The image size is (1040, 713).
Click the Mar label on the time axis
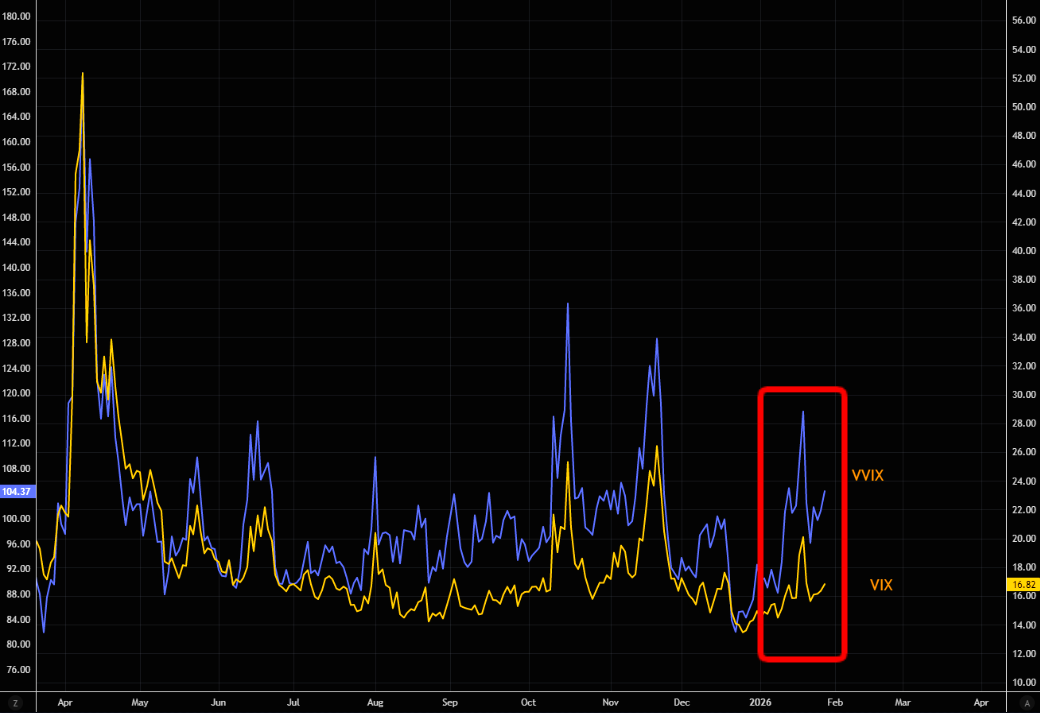tap(902, 702)
